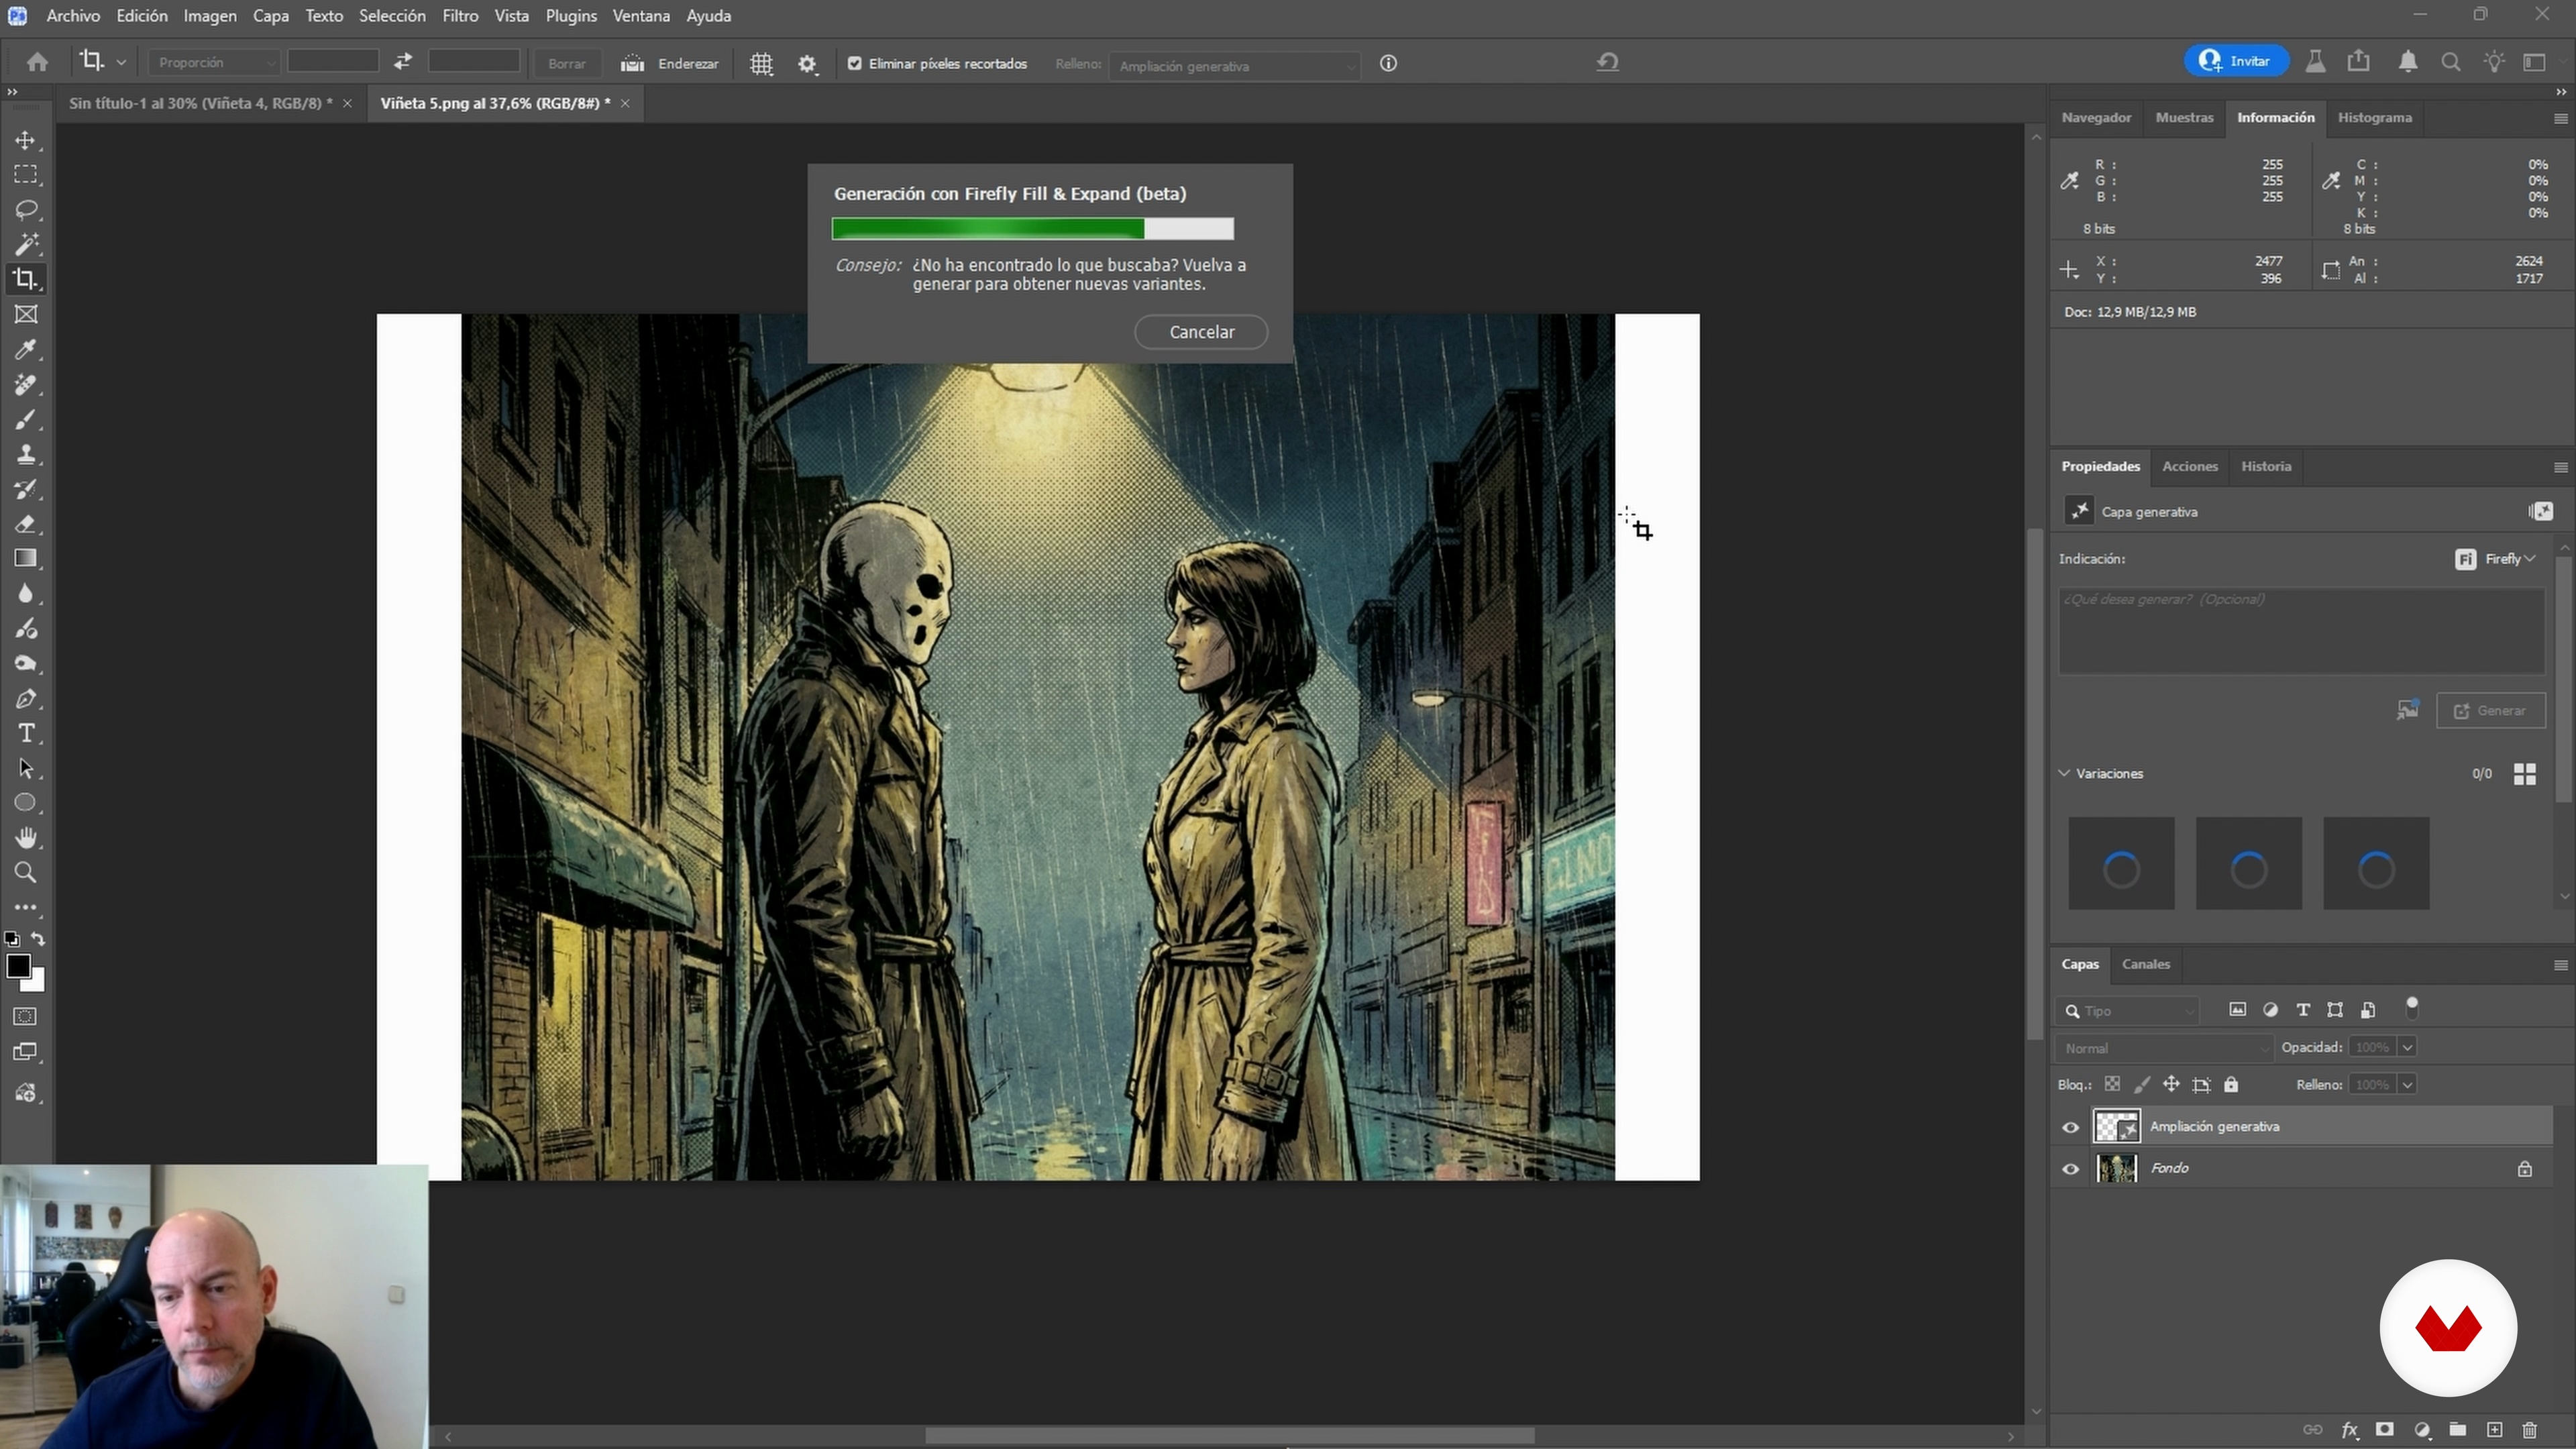
Task: Select the Spot Healing Brush tool
Action: [x=26, y=384]
